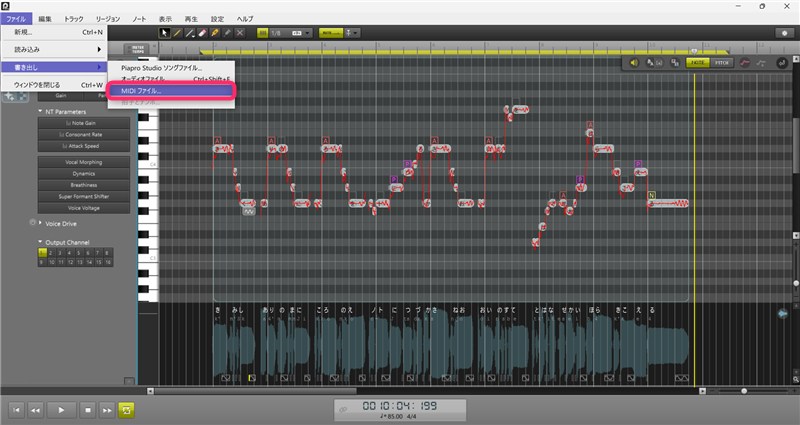Open the cursor snap mode dropdown

(x=352, y=33)
